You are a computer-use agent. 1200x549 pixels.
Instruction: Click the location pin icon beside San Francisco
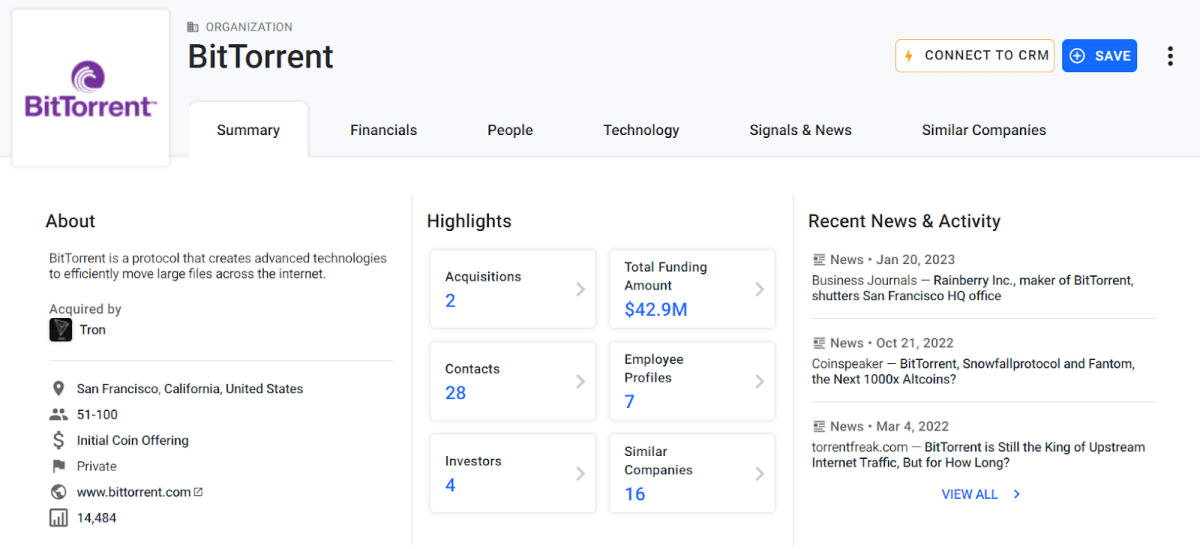58,389
